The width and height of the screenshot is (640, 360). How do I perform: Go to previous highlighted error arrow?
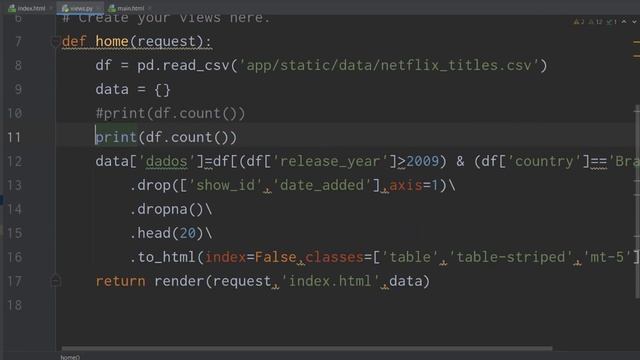point(624,21)
